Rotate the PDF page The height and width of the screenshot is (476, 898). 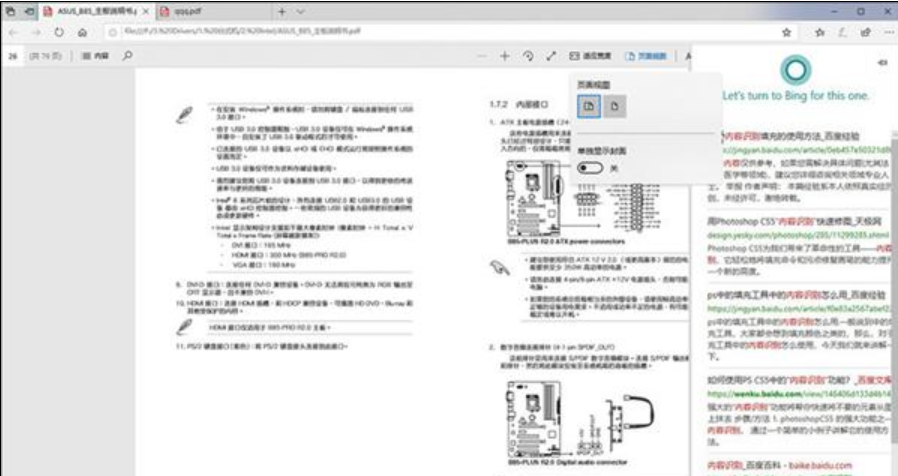point(528,57)
